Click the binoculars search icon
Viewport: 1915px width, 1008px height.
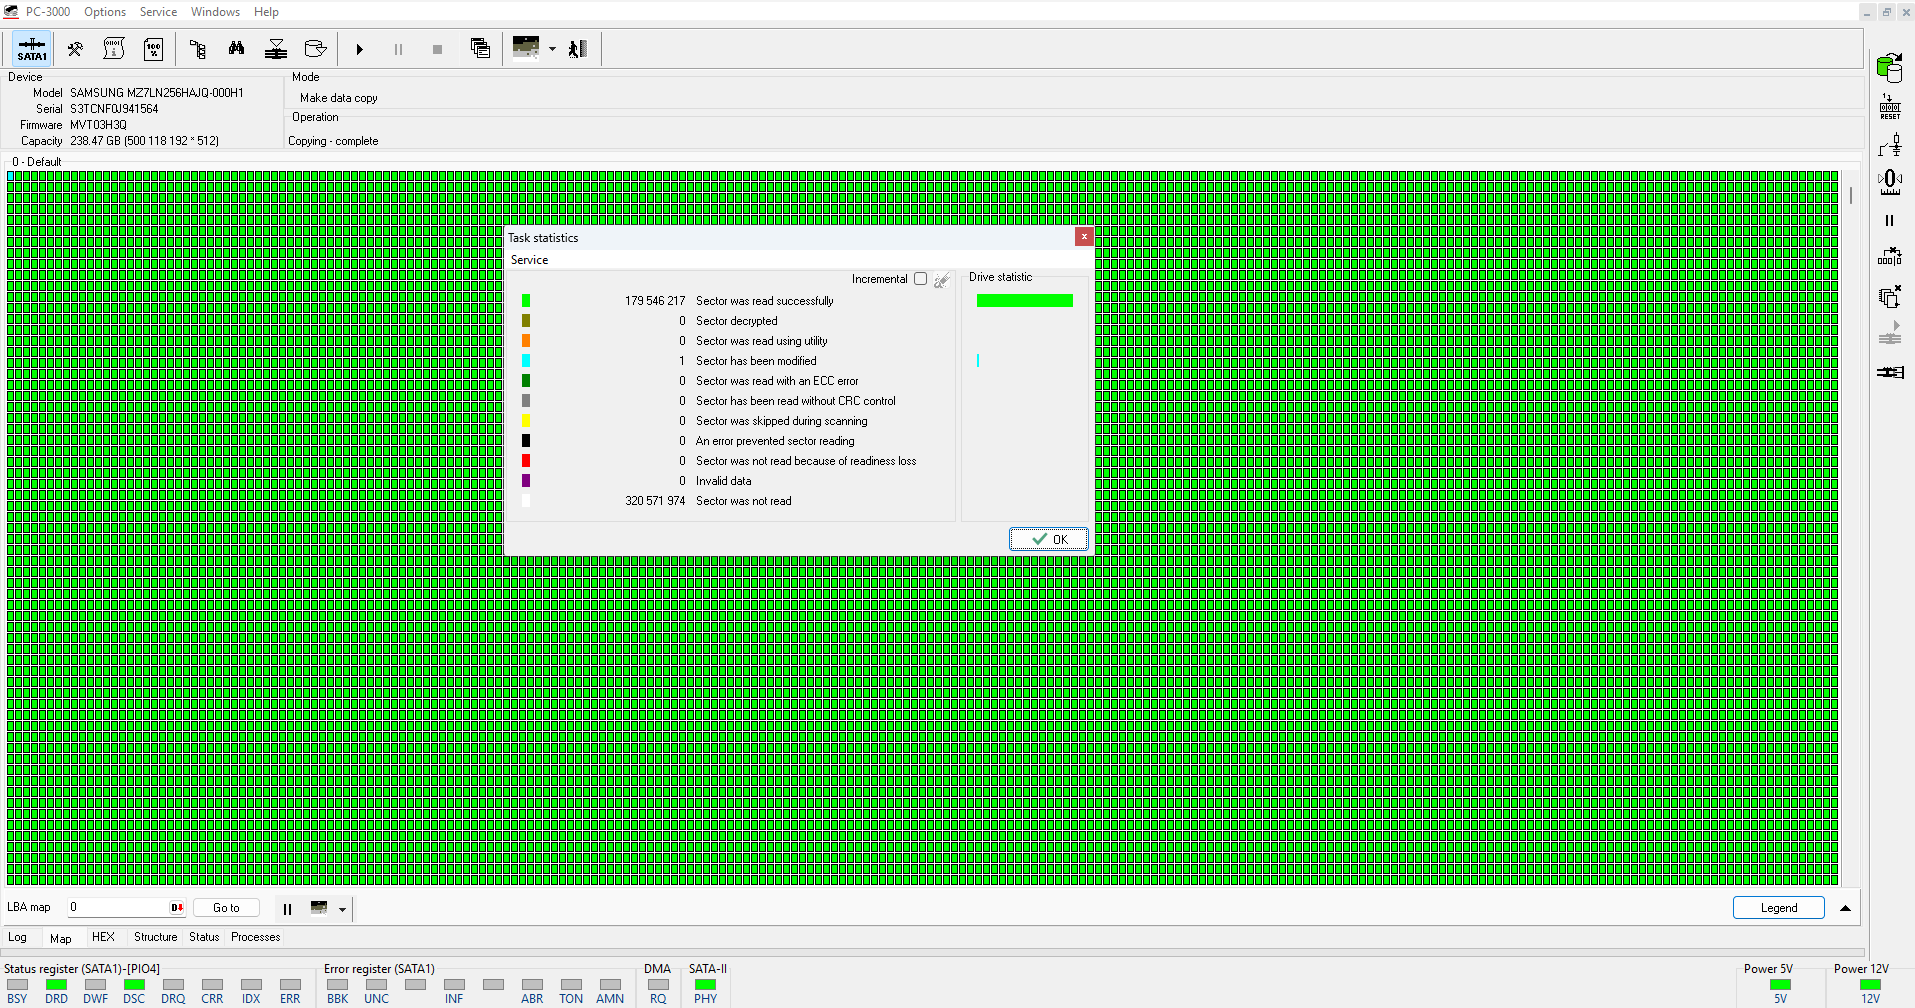236,49
